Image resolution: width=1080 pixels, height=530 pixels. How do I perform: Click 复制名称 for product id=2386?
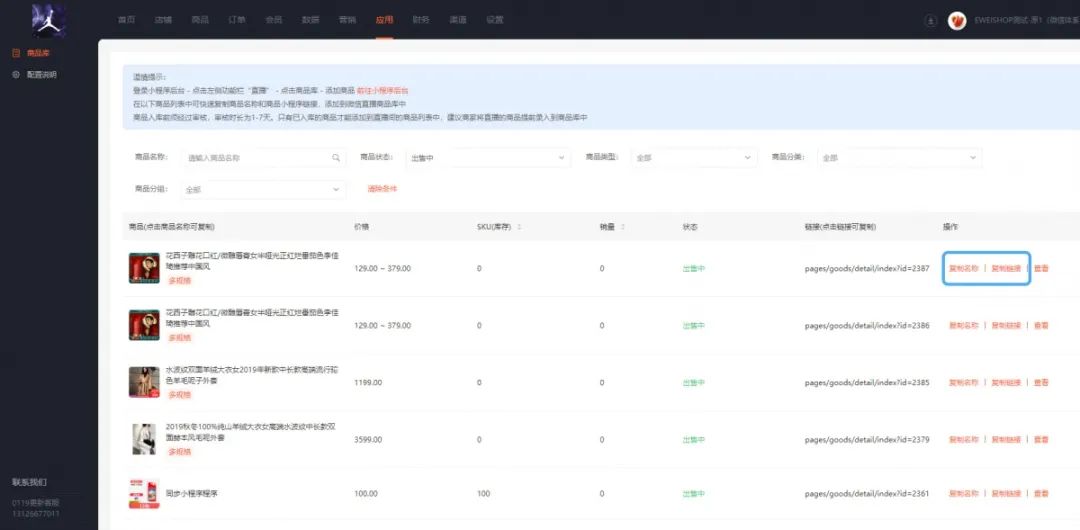(964, 325)
